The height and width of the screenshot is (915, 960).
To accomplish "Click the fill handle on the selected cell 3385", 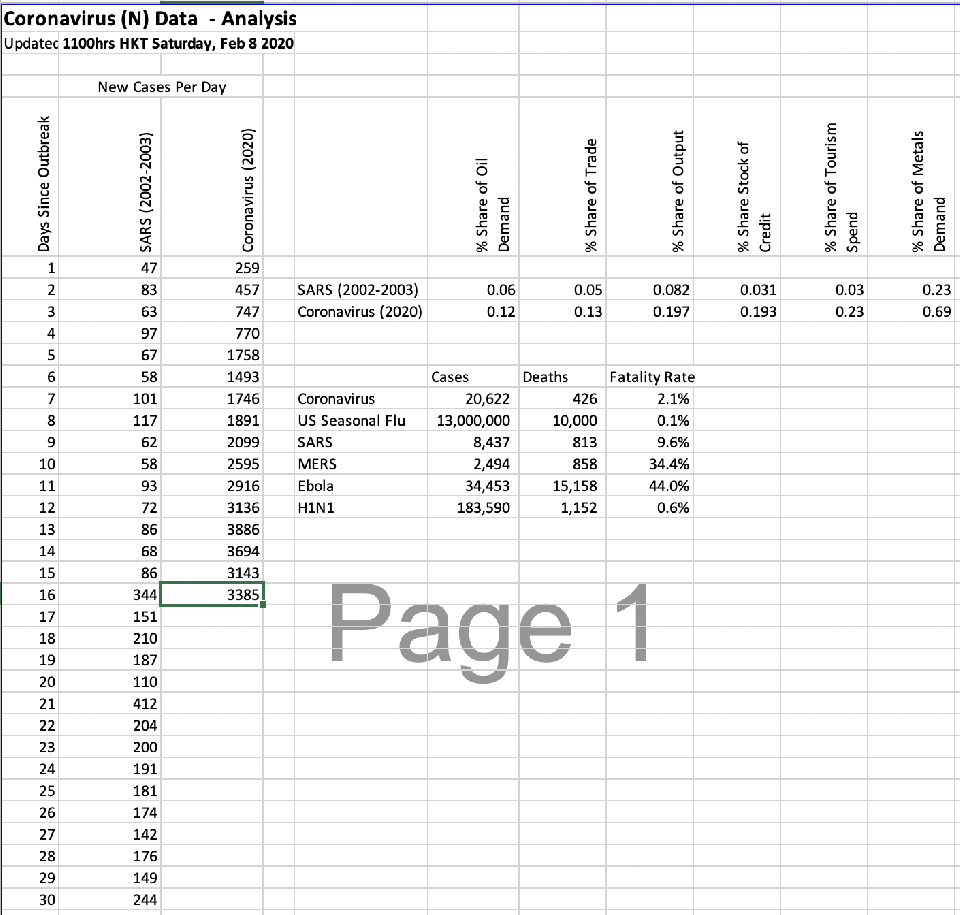I will pos(262,605).
